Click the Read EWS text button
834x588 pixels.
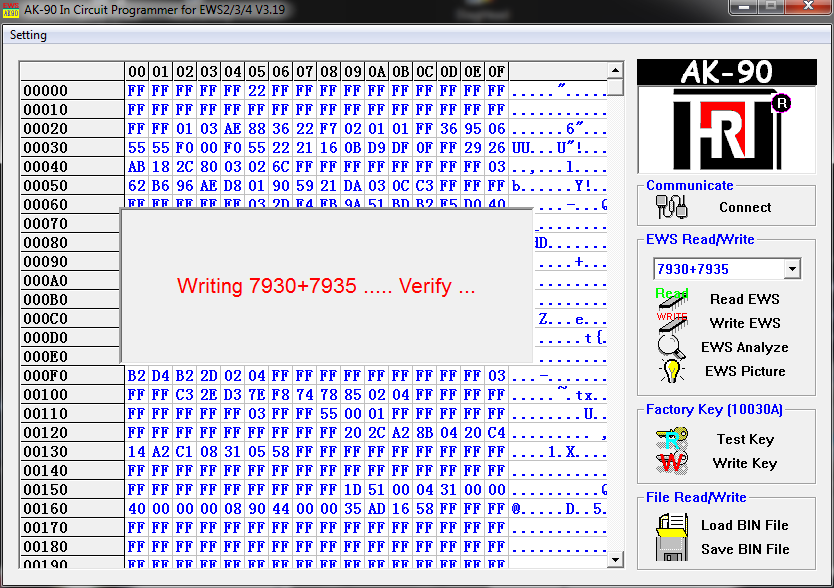tap(744, 299)
